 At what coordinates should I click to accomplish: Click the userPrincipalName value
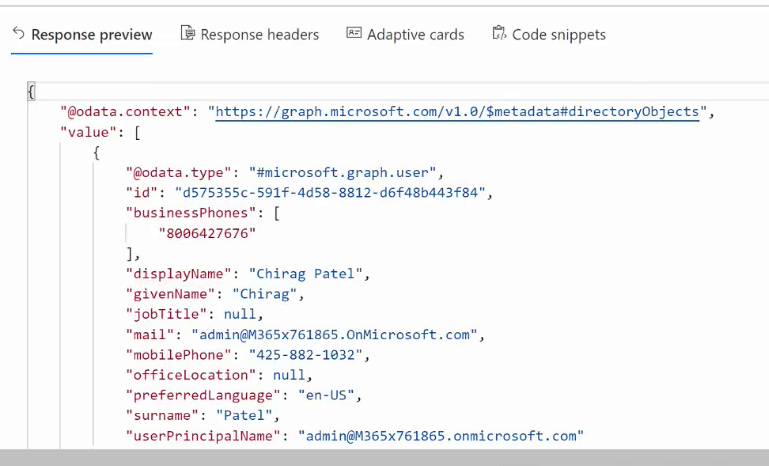(441, 436)
